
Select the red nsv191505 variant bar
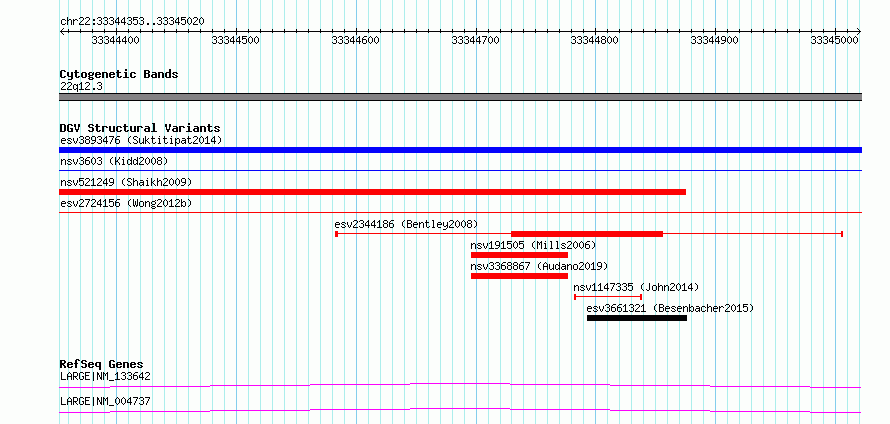tap(519, 255)
